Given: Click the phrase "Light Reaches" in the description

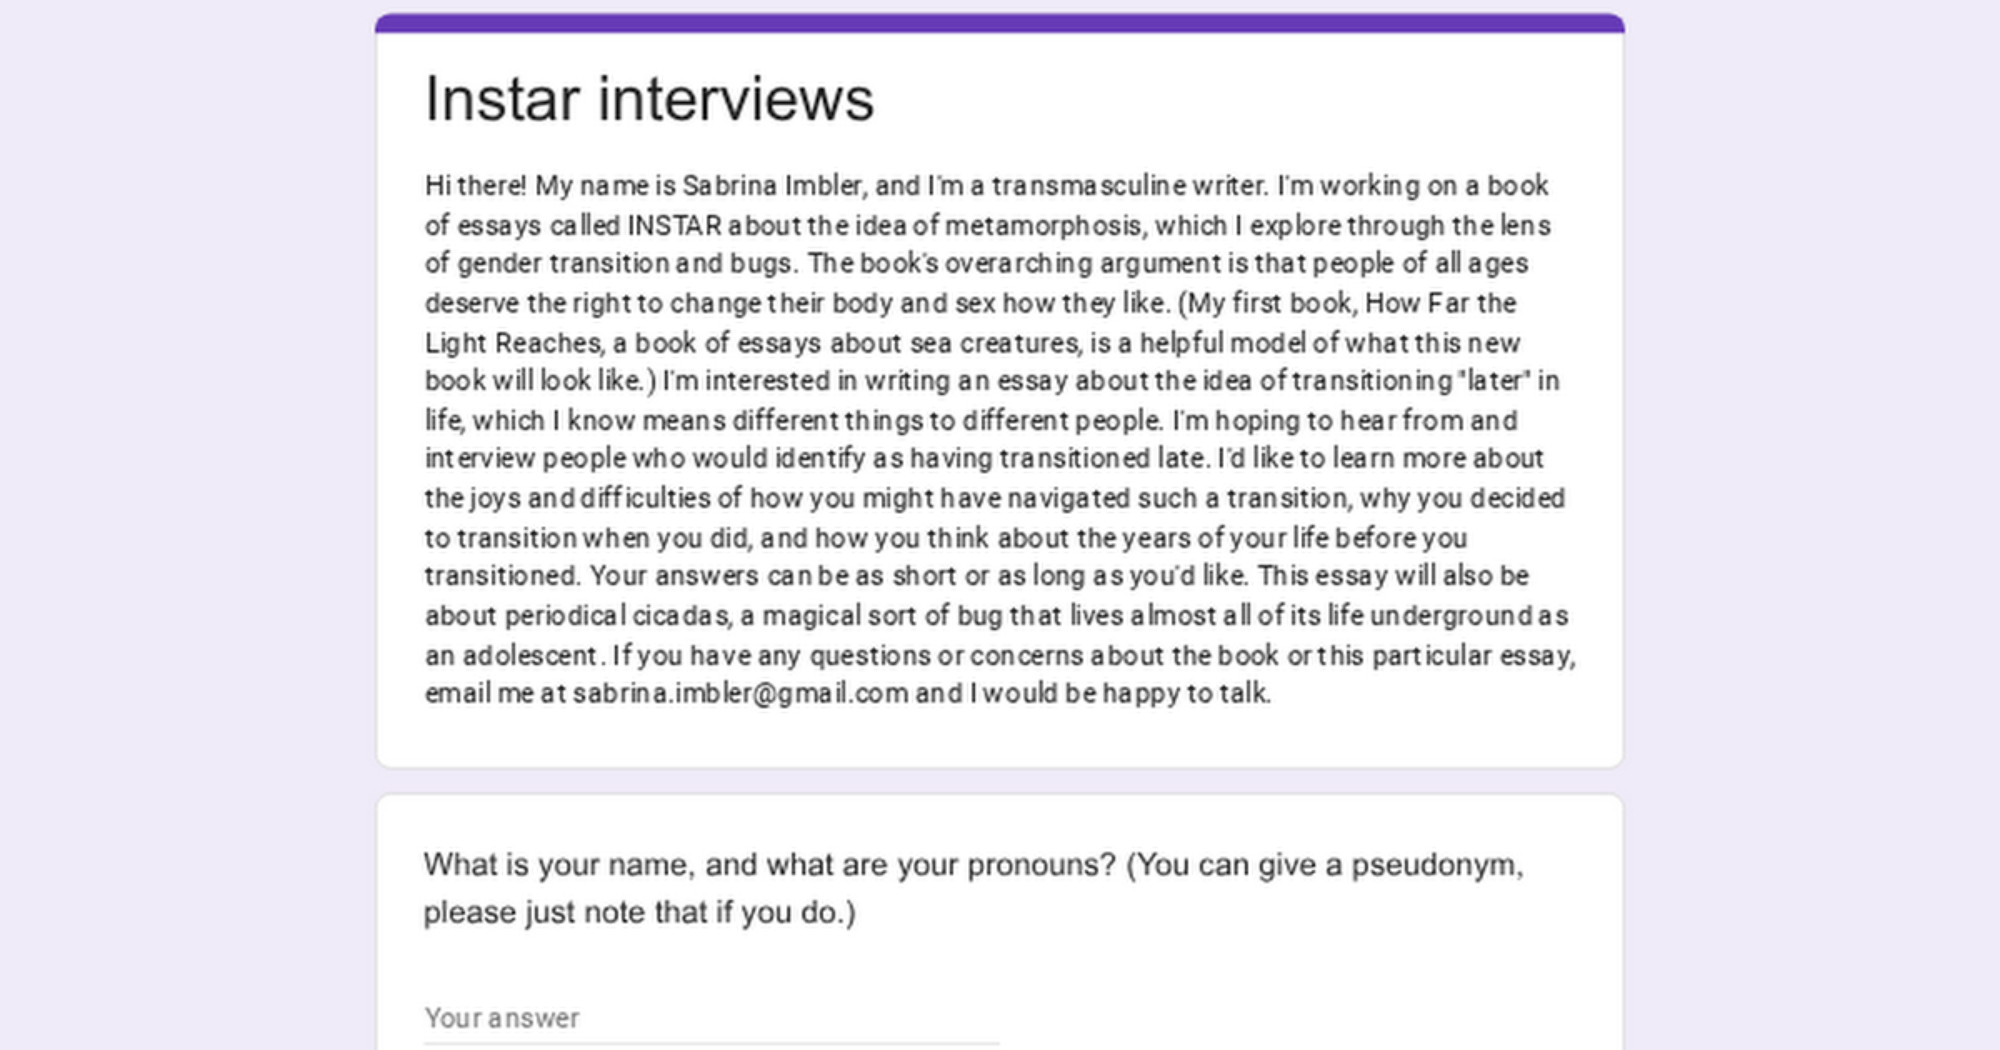Looking at the screenshot, I should pyautogui.click(x=514, y=343).
